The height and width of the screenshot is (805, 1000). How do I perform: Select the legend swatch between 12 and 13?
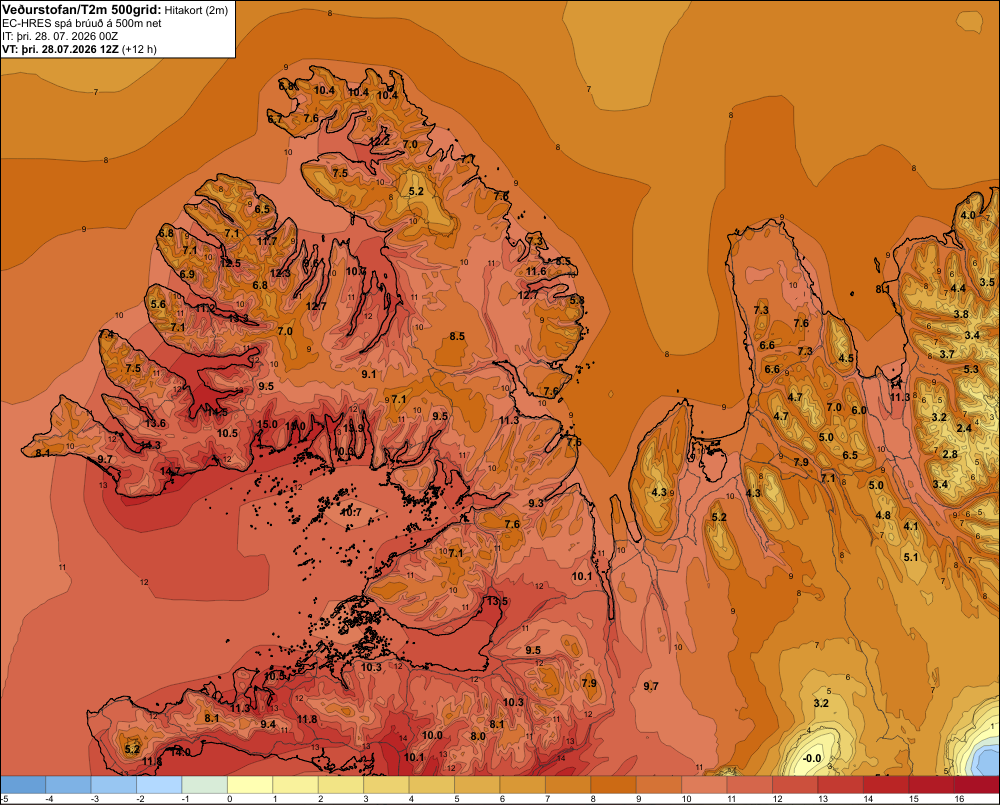(x=795, y=785)
